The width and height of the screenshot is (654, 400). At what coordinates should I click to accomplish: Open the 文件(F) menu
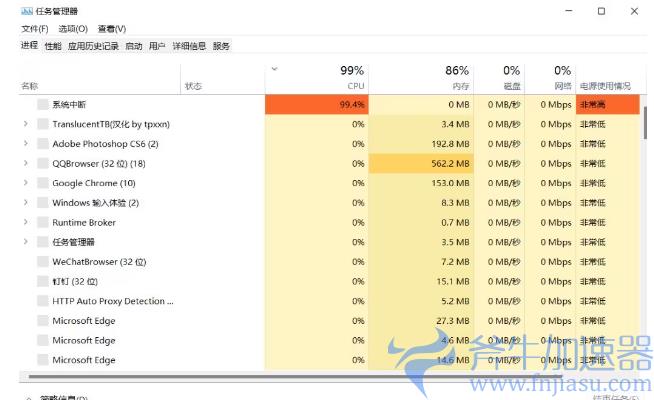point(35,29)
